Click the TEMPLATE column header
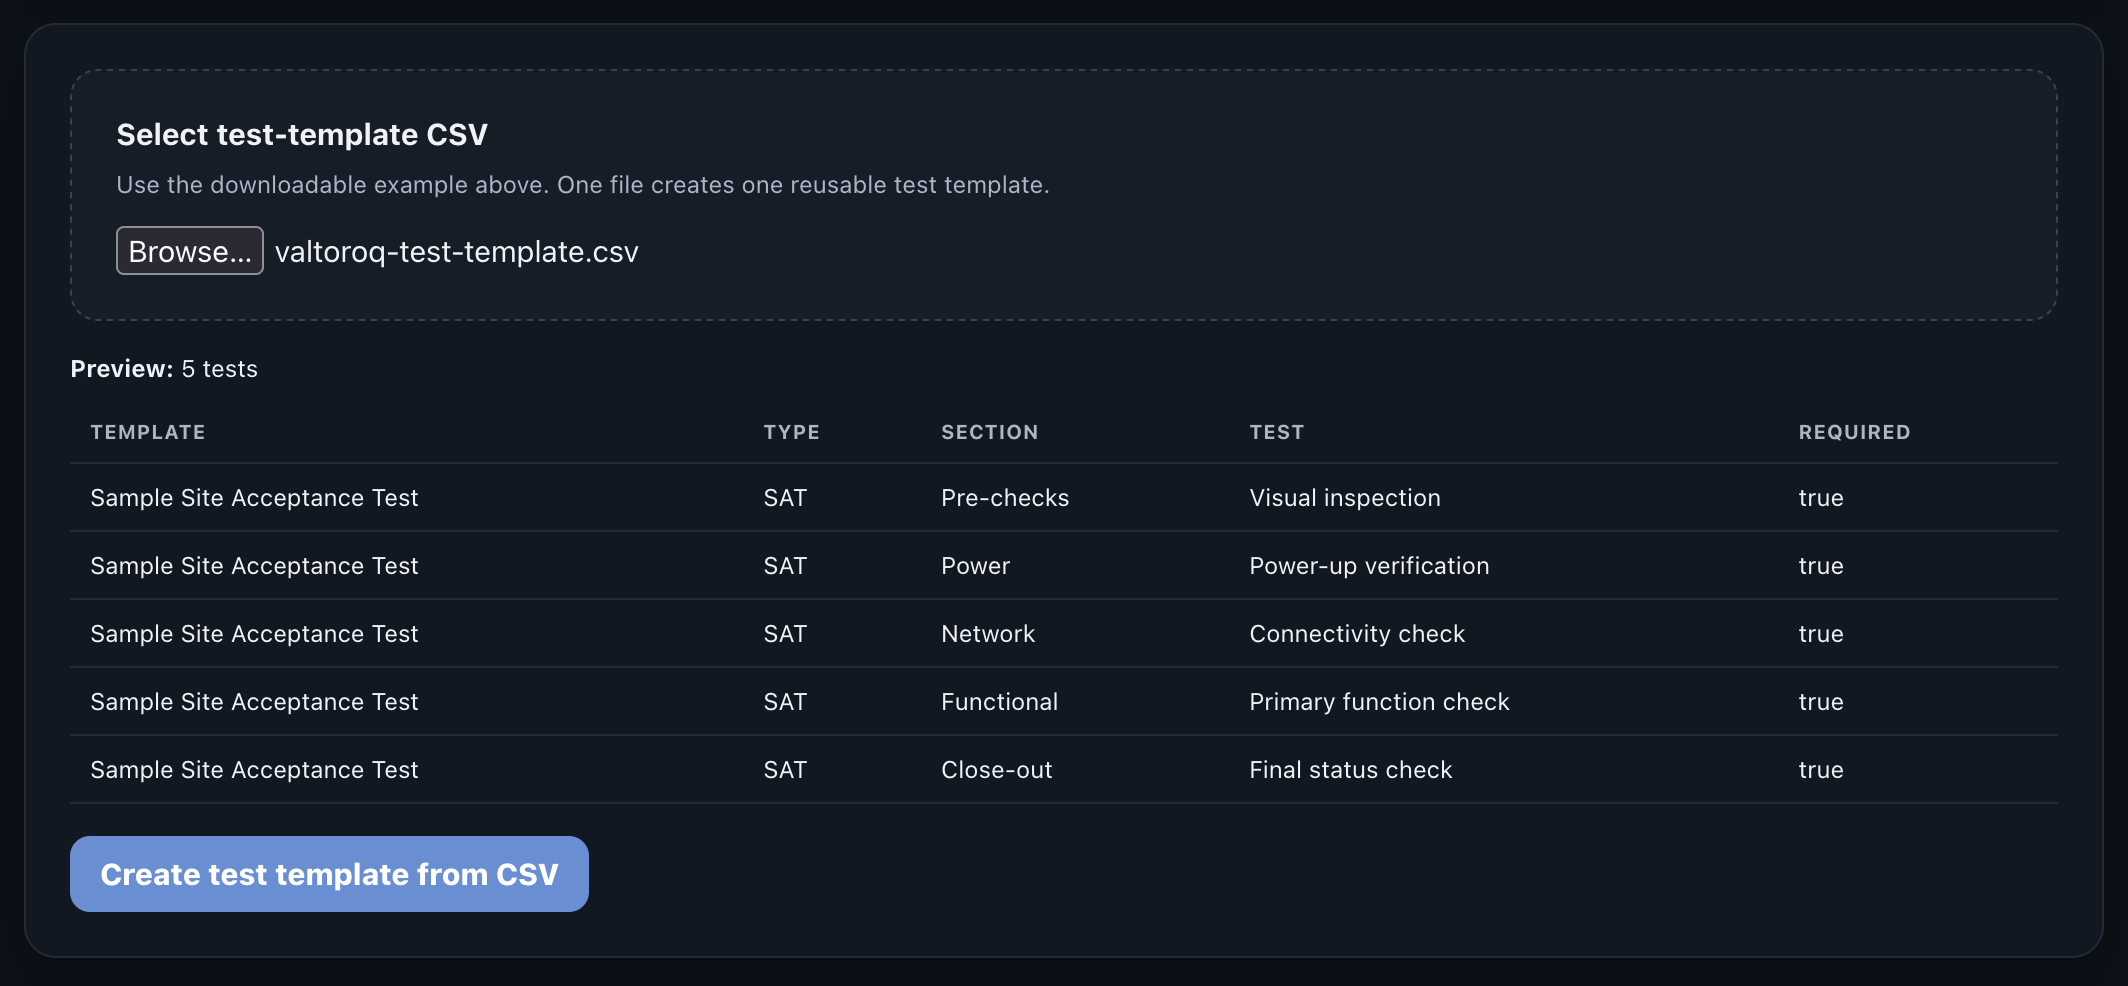Viewport: 2128px width, 986px height. (x=148, y=432)
